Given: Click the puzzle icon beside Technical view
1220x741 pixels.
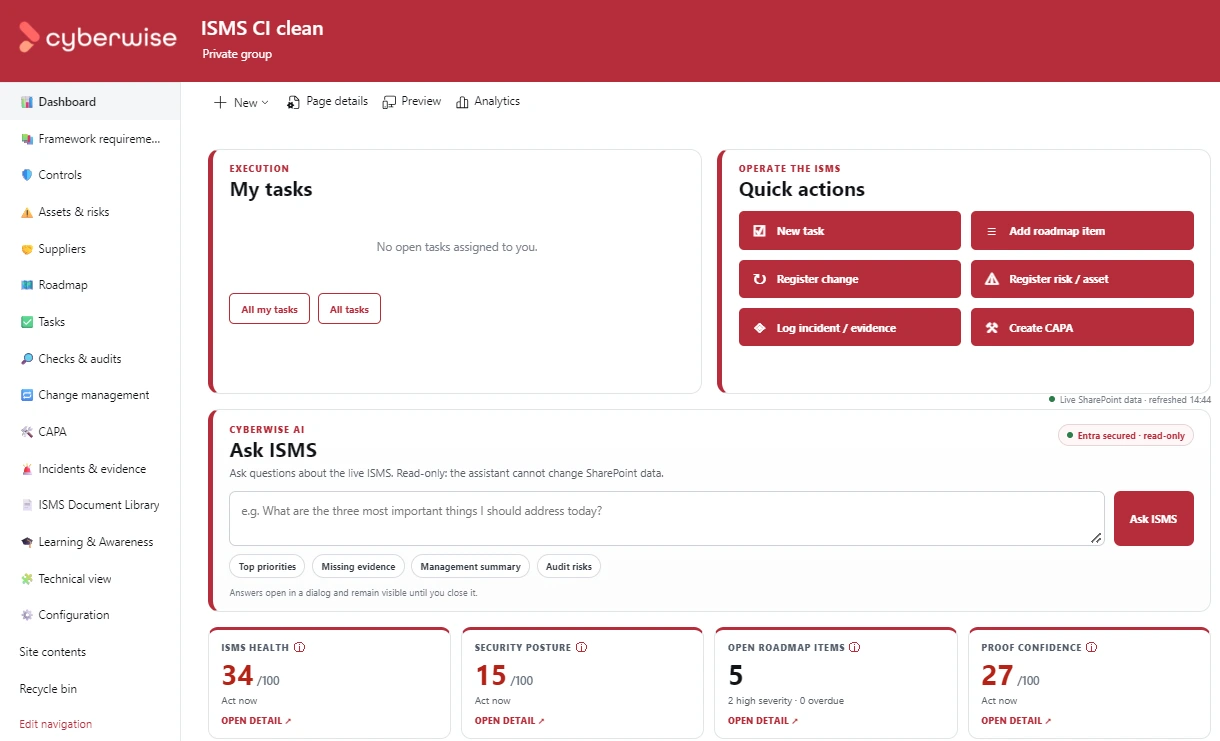Looking at the screenshot, I should coord(27,579).
